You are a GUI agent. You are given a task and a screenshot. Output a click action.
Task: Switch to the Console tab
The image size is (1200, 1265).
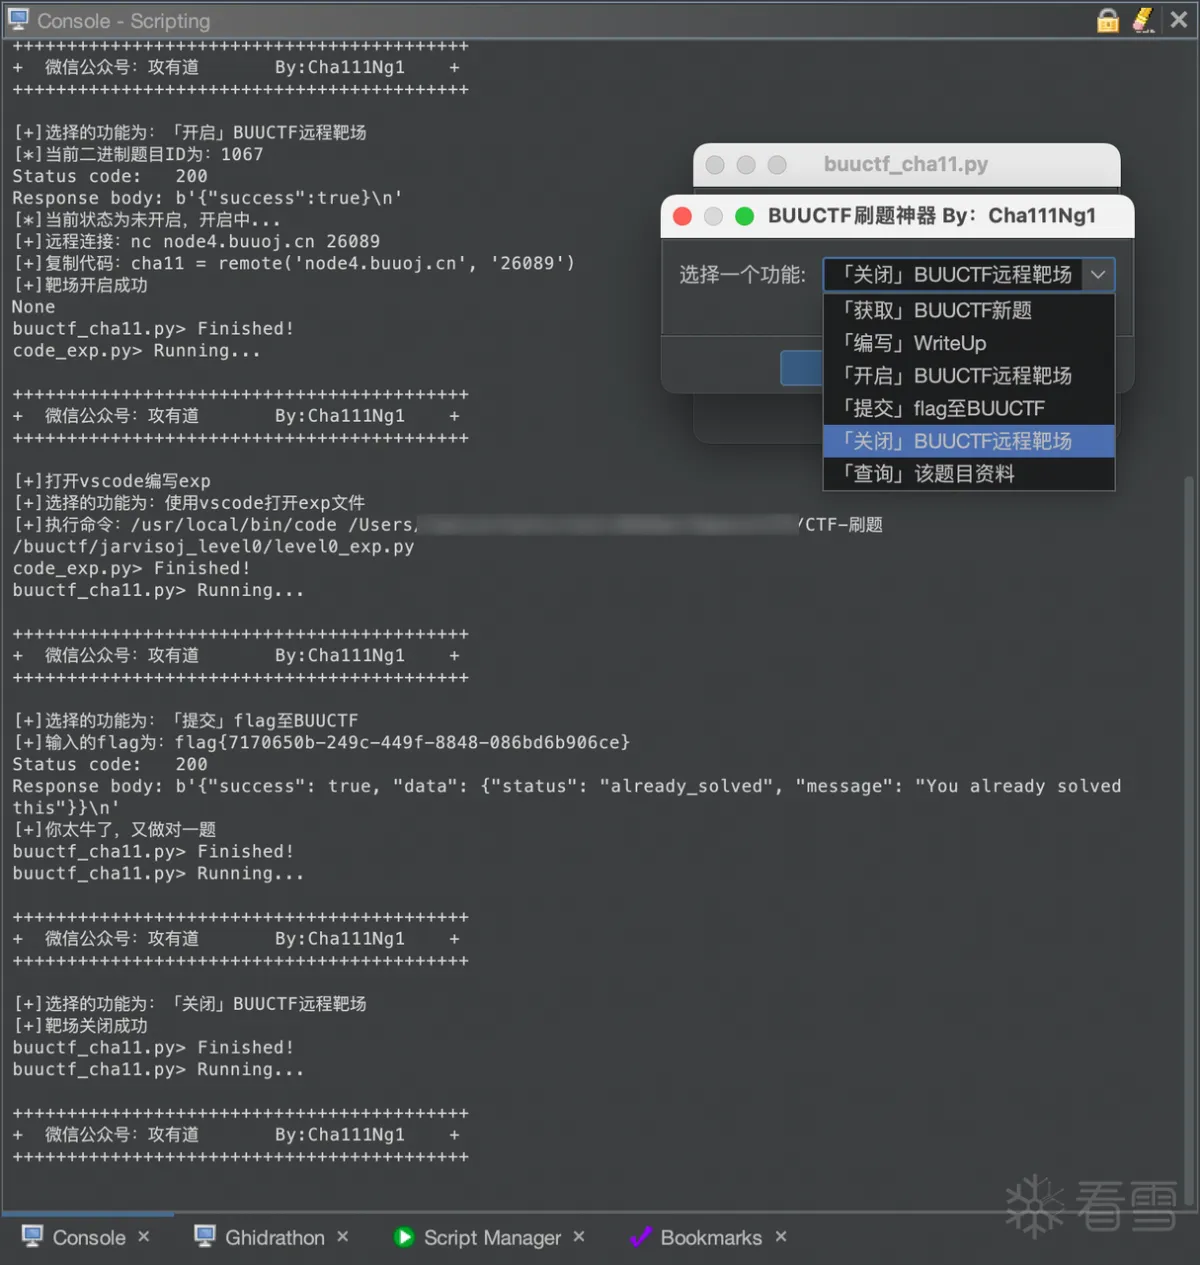click(89, 1237)
